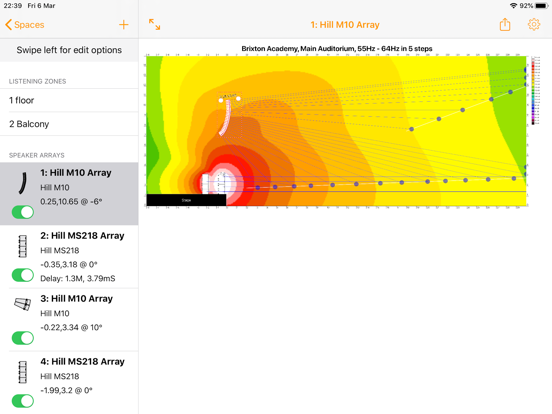The height and width of the screenshot is (414, 552).
Task: Select 1: Hill M10 Array row title
Action: pyautogui.click(x=76, y=172)
